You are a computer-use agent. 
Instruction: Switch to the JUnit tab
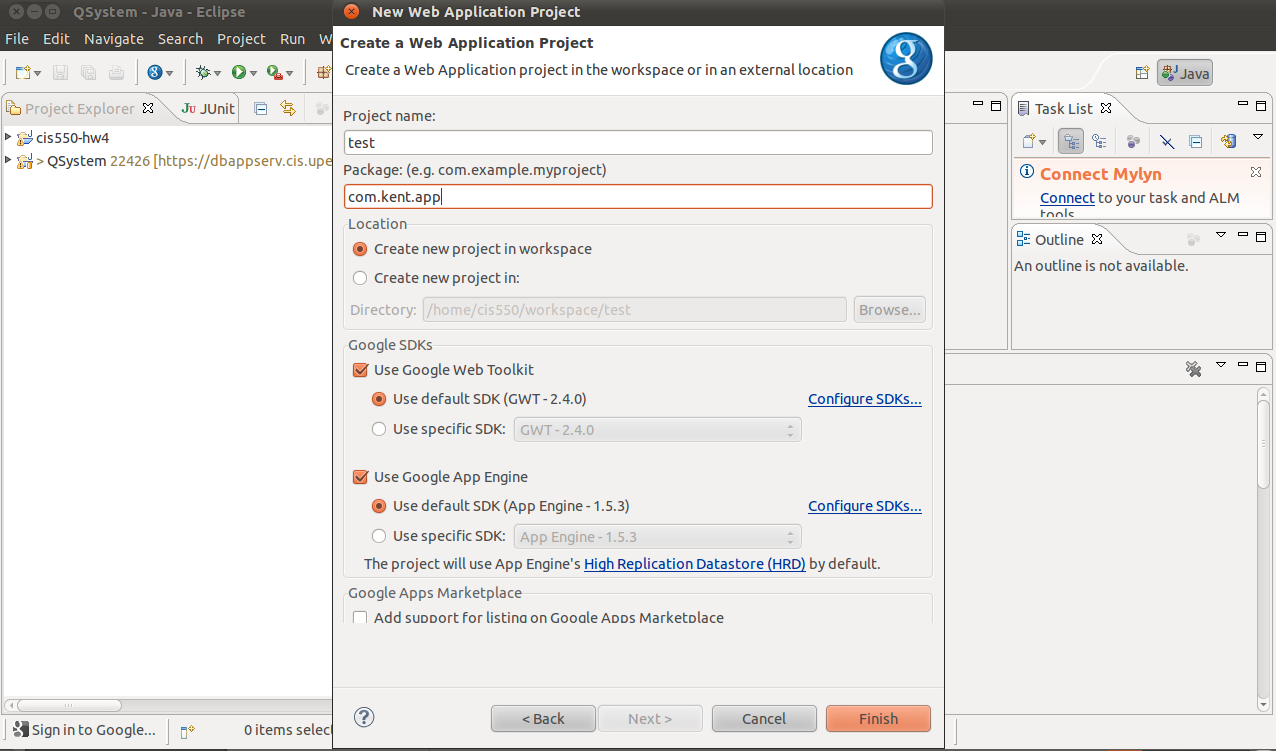(x=208, y=109)
